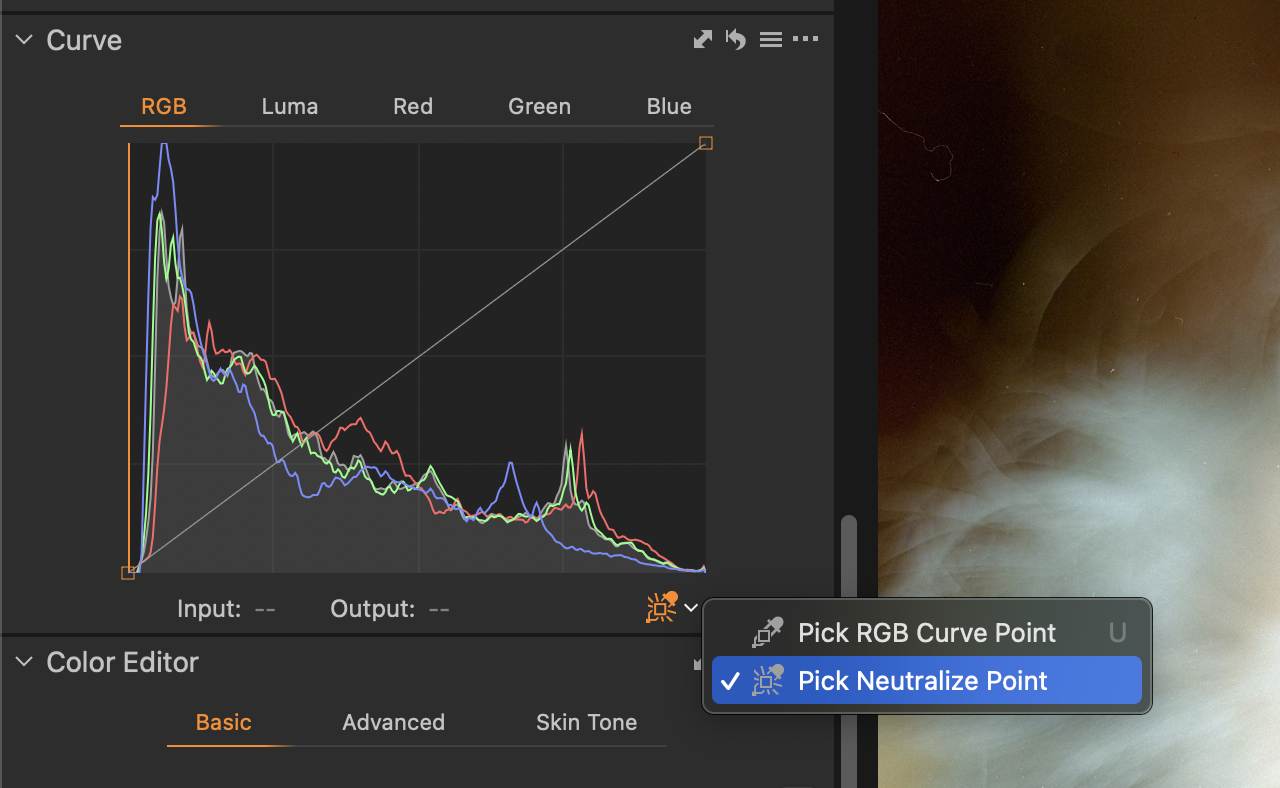Collapse the Curve panel chevron
This screenshot has height=788, width=1280.
click(24, 40)
